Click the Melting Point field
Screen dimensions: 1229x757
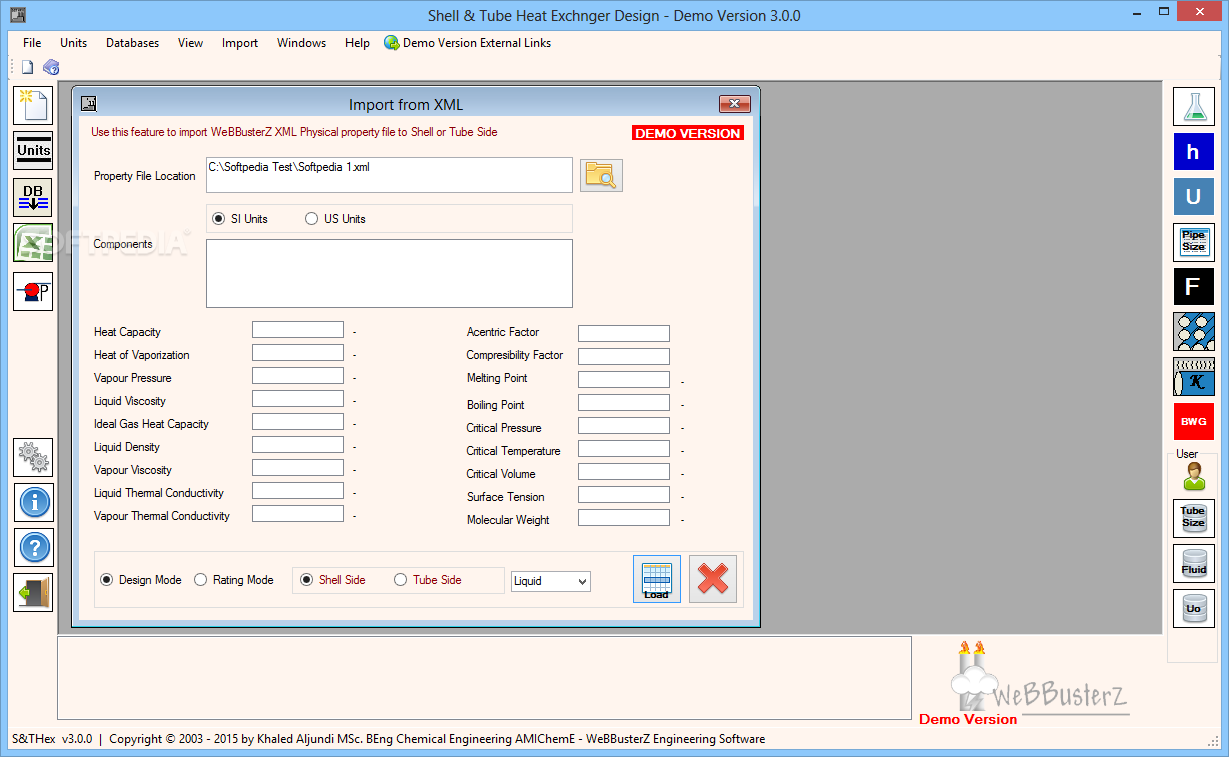(x=624, y=380)
